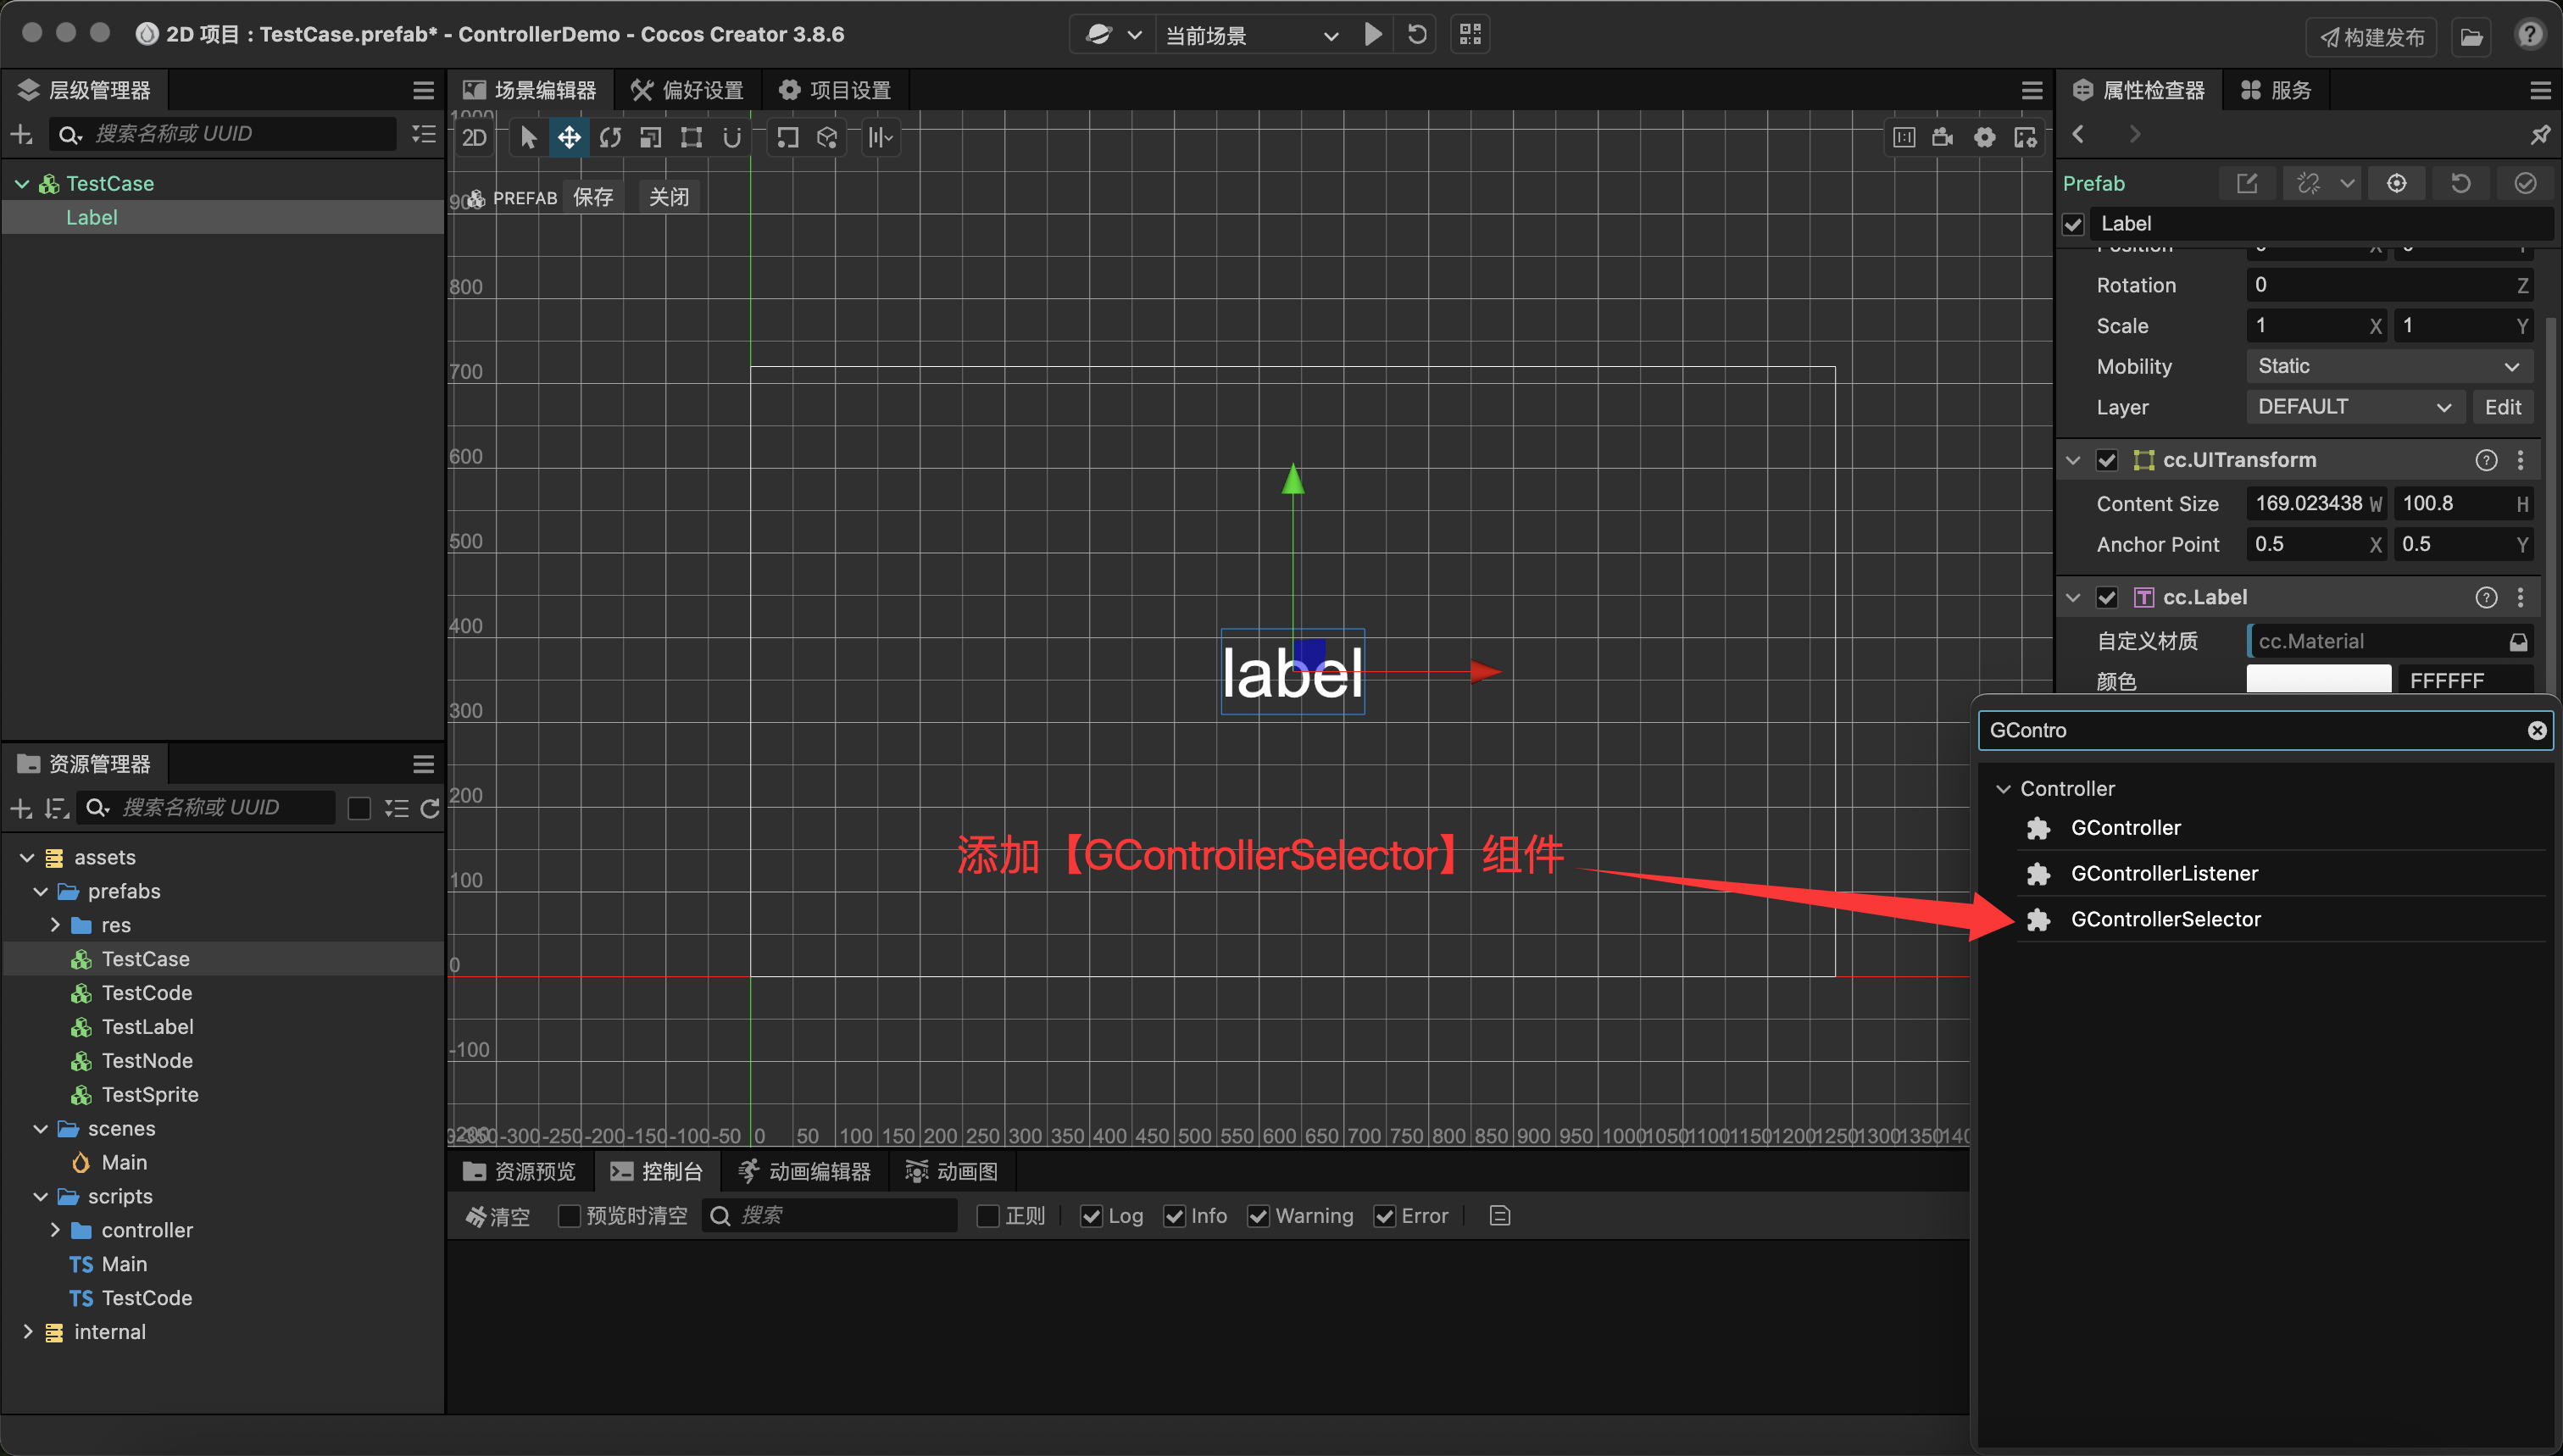
Task: Add the GControllerSelector component
Action: (x=2165, y=919)
